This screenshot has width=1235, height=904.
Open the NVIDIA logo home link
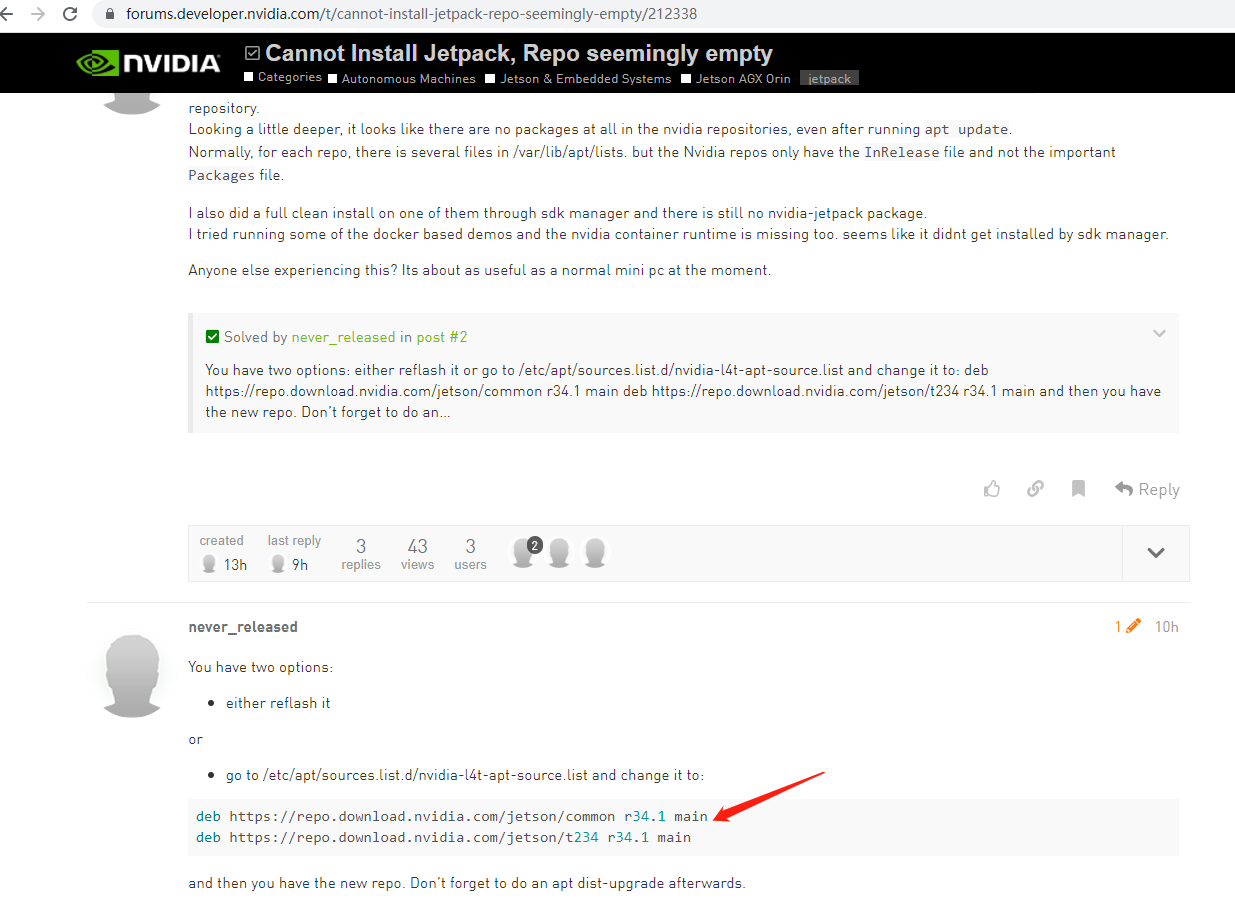pyautogui.click(x=148, y=64)
